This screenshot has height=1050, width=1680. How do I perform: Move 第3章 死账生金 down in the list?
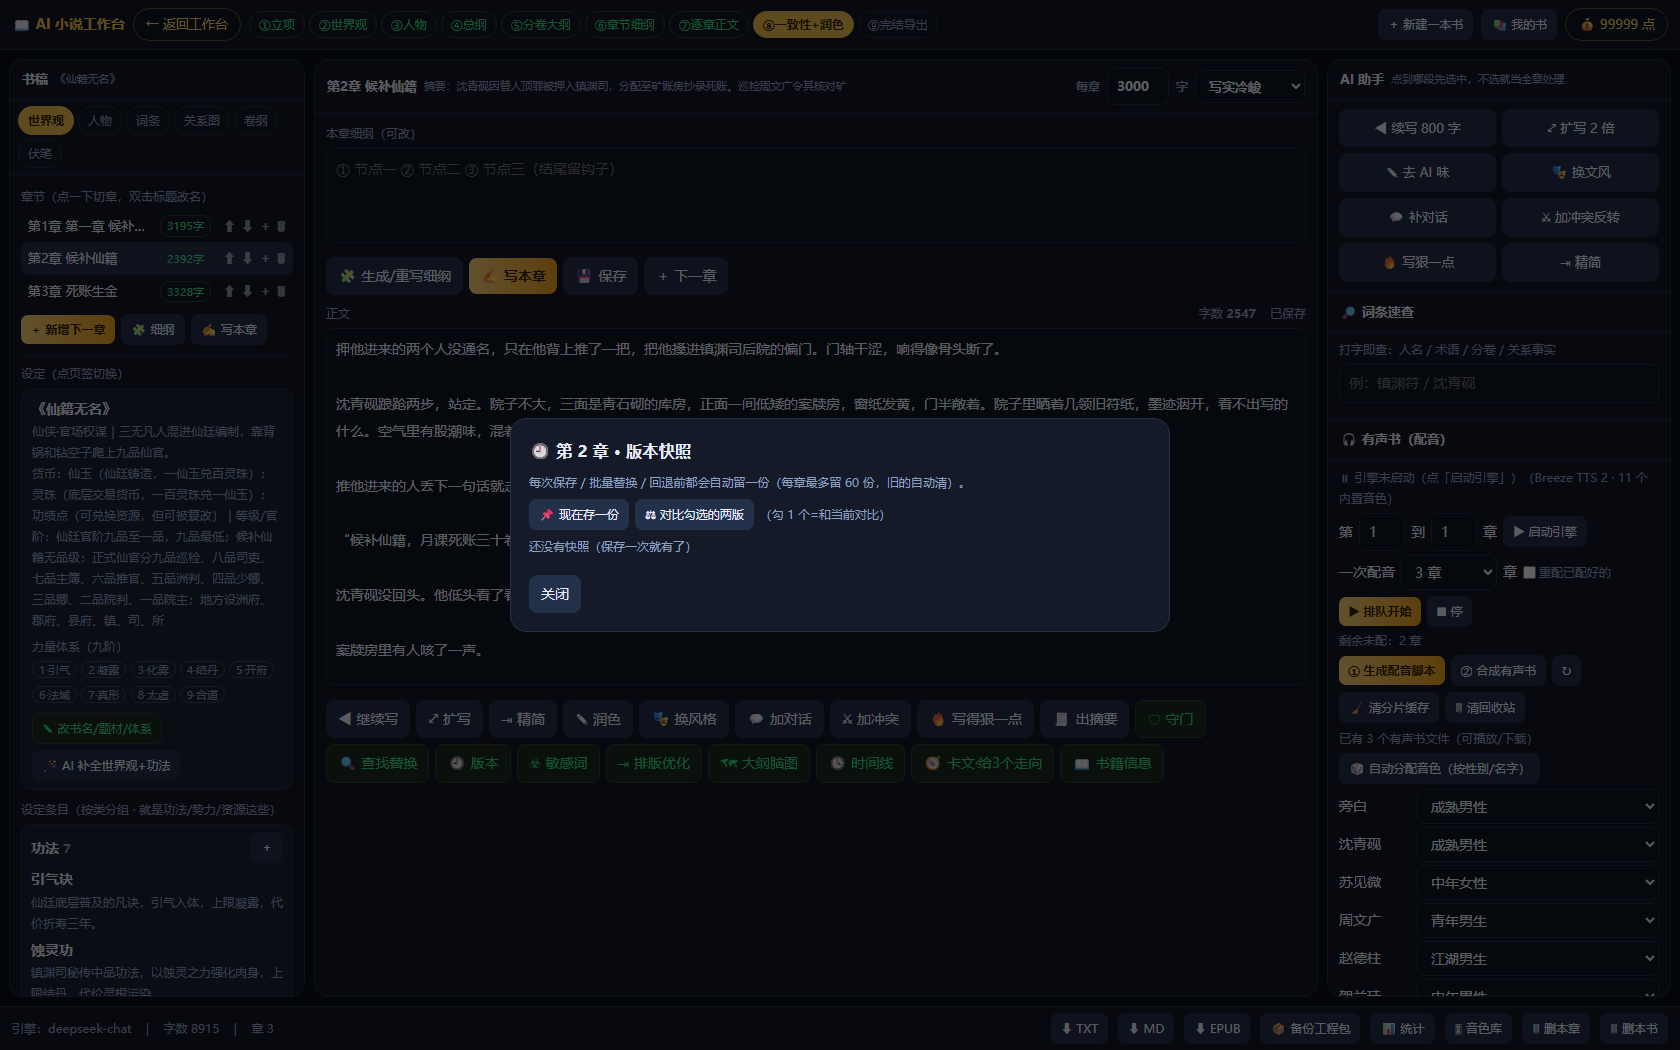[248, 292]
